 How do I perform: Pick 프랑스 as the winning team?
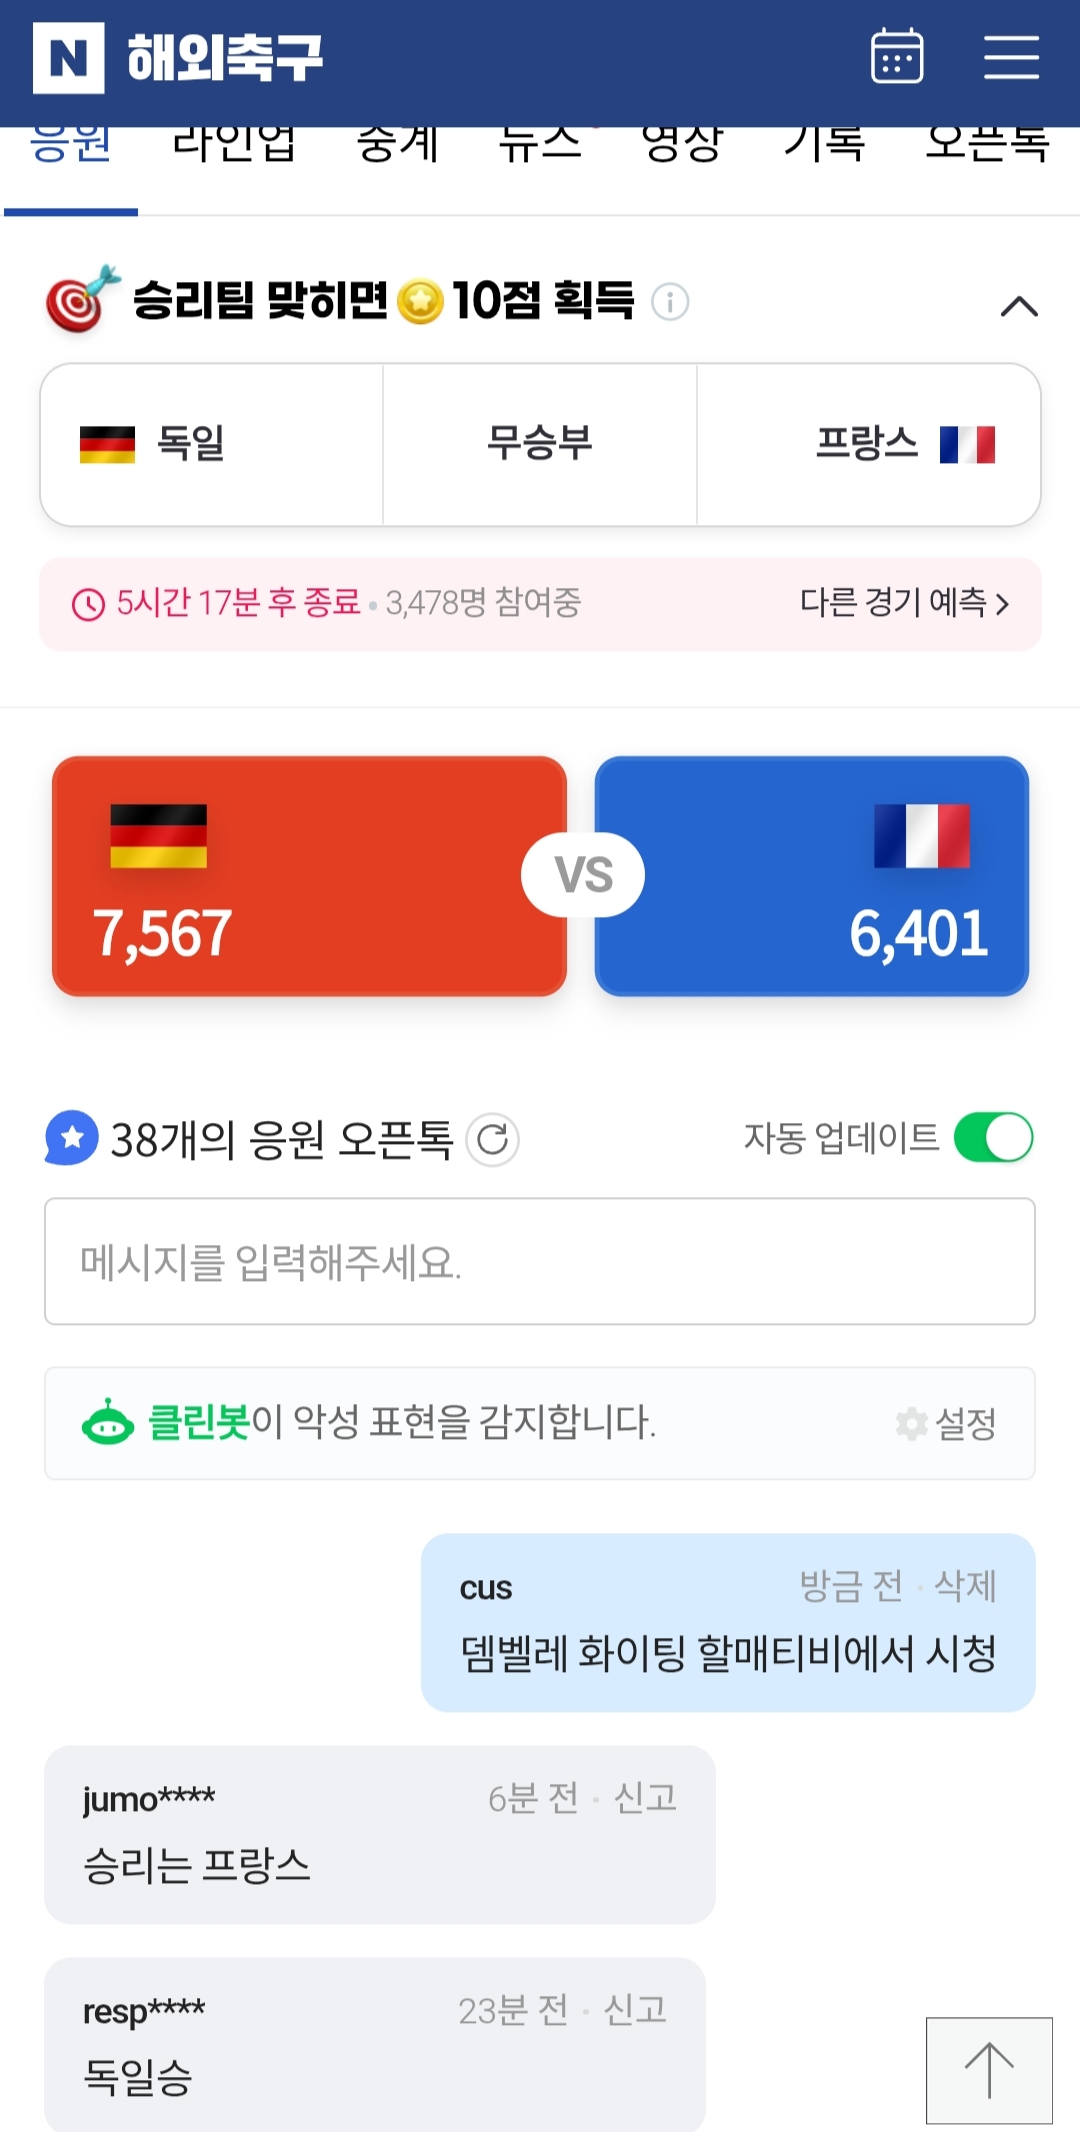868,444
